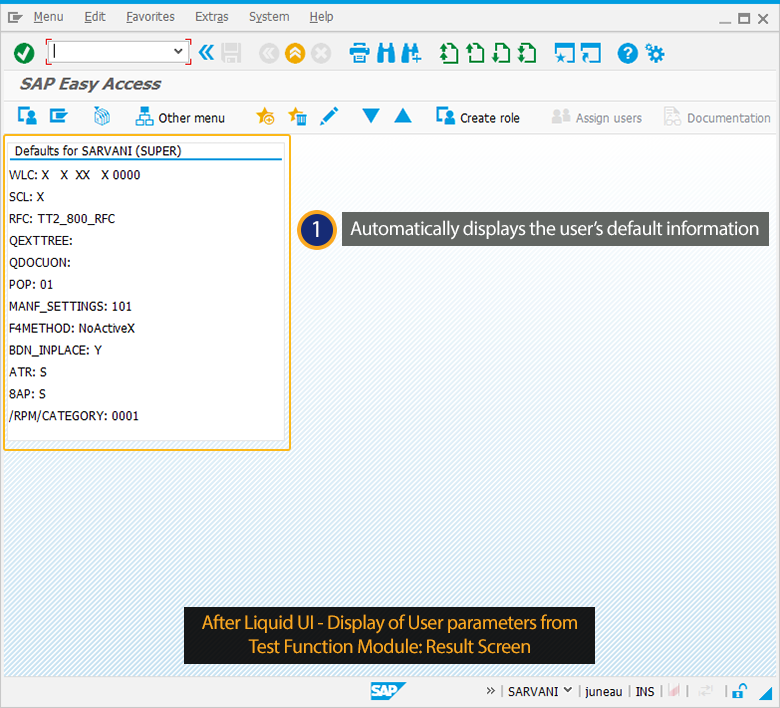Screen dimensions: 780x708
Task: Expand status bar with double arrow
Action: coord(490,691)
